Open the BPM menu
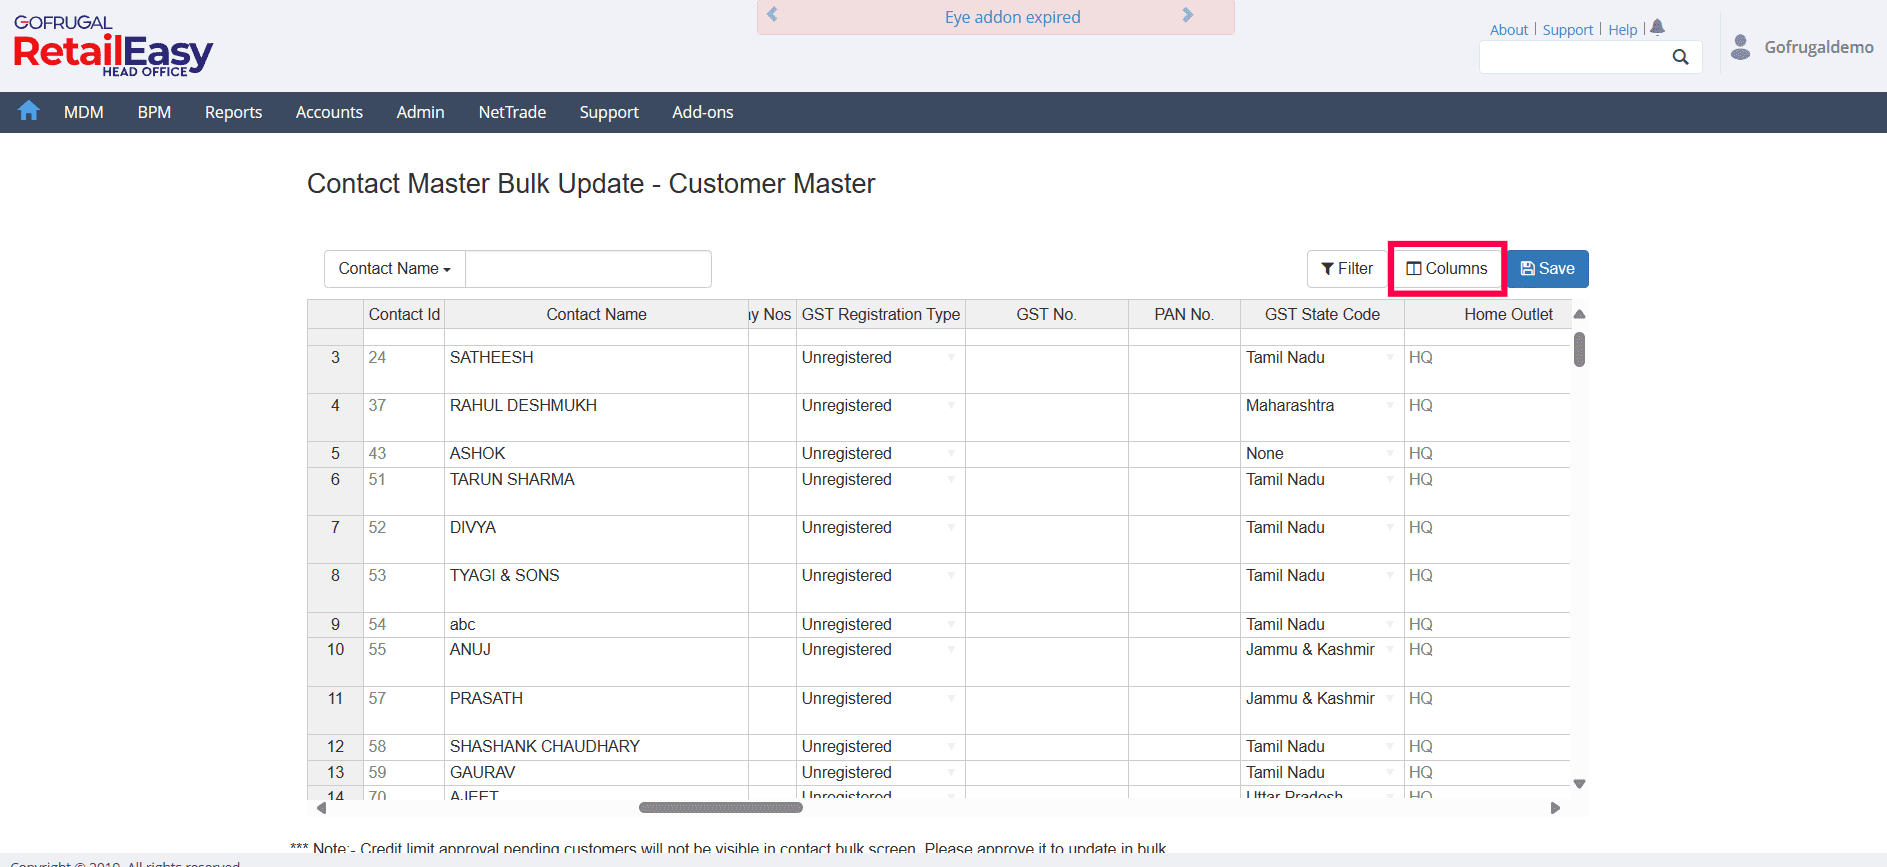Image resolution: width=1887 pixels, height=867 pixels. click(x=154, y=112)
